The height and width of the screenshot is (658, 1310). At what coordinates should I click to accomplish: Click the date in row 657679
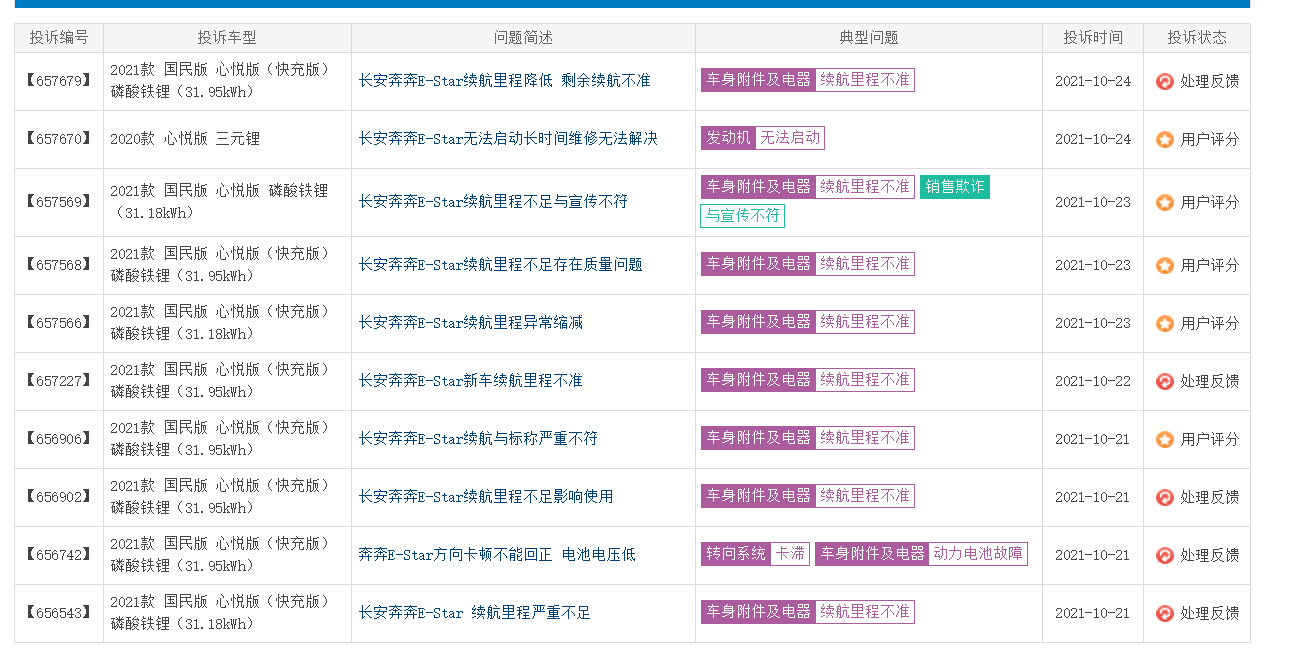pyautogui.click(x=1093, y=81)
